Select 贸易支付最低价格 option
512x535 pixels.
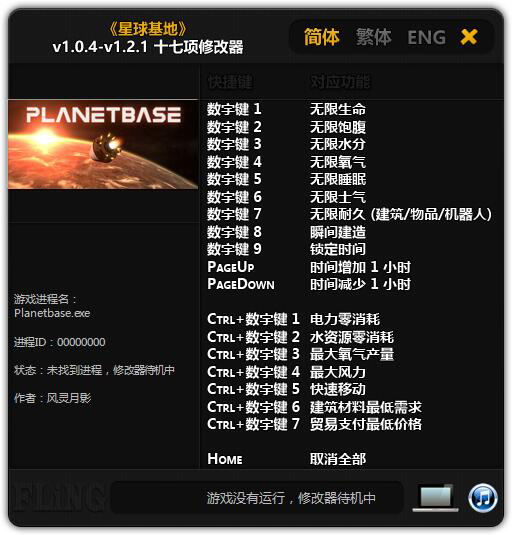coord(366,424)
